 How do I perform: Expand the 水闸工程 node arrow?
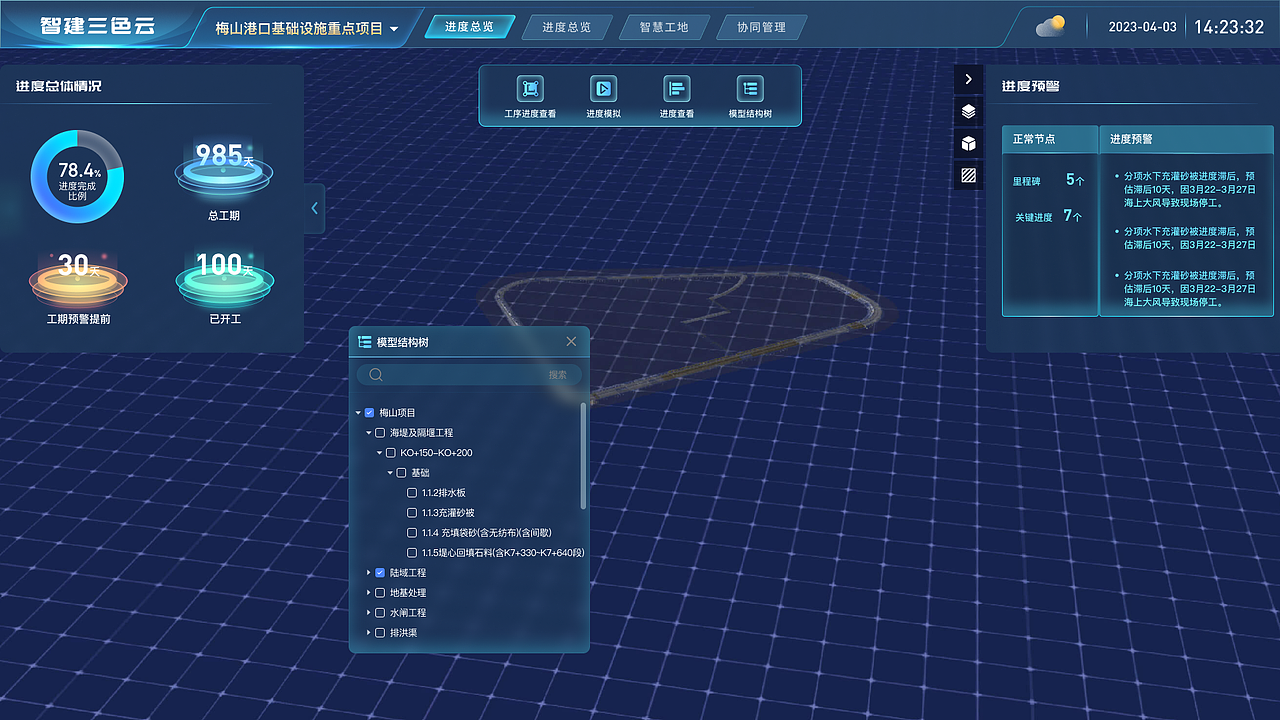pos(368,613)
